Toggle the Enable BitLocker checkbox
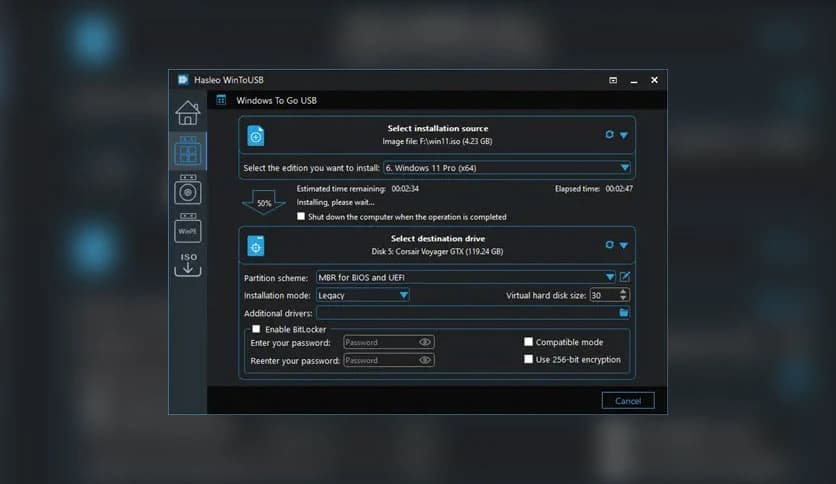836x484 pixels. [x=256, y=329]
